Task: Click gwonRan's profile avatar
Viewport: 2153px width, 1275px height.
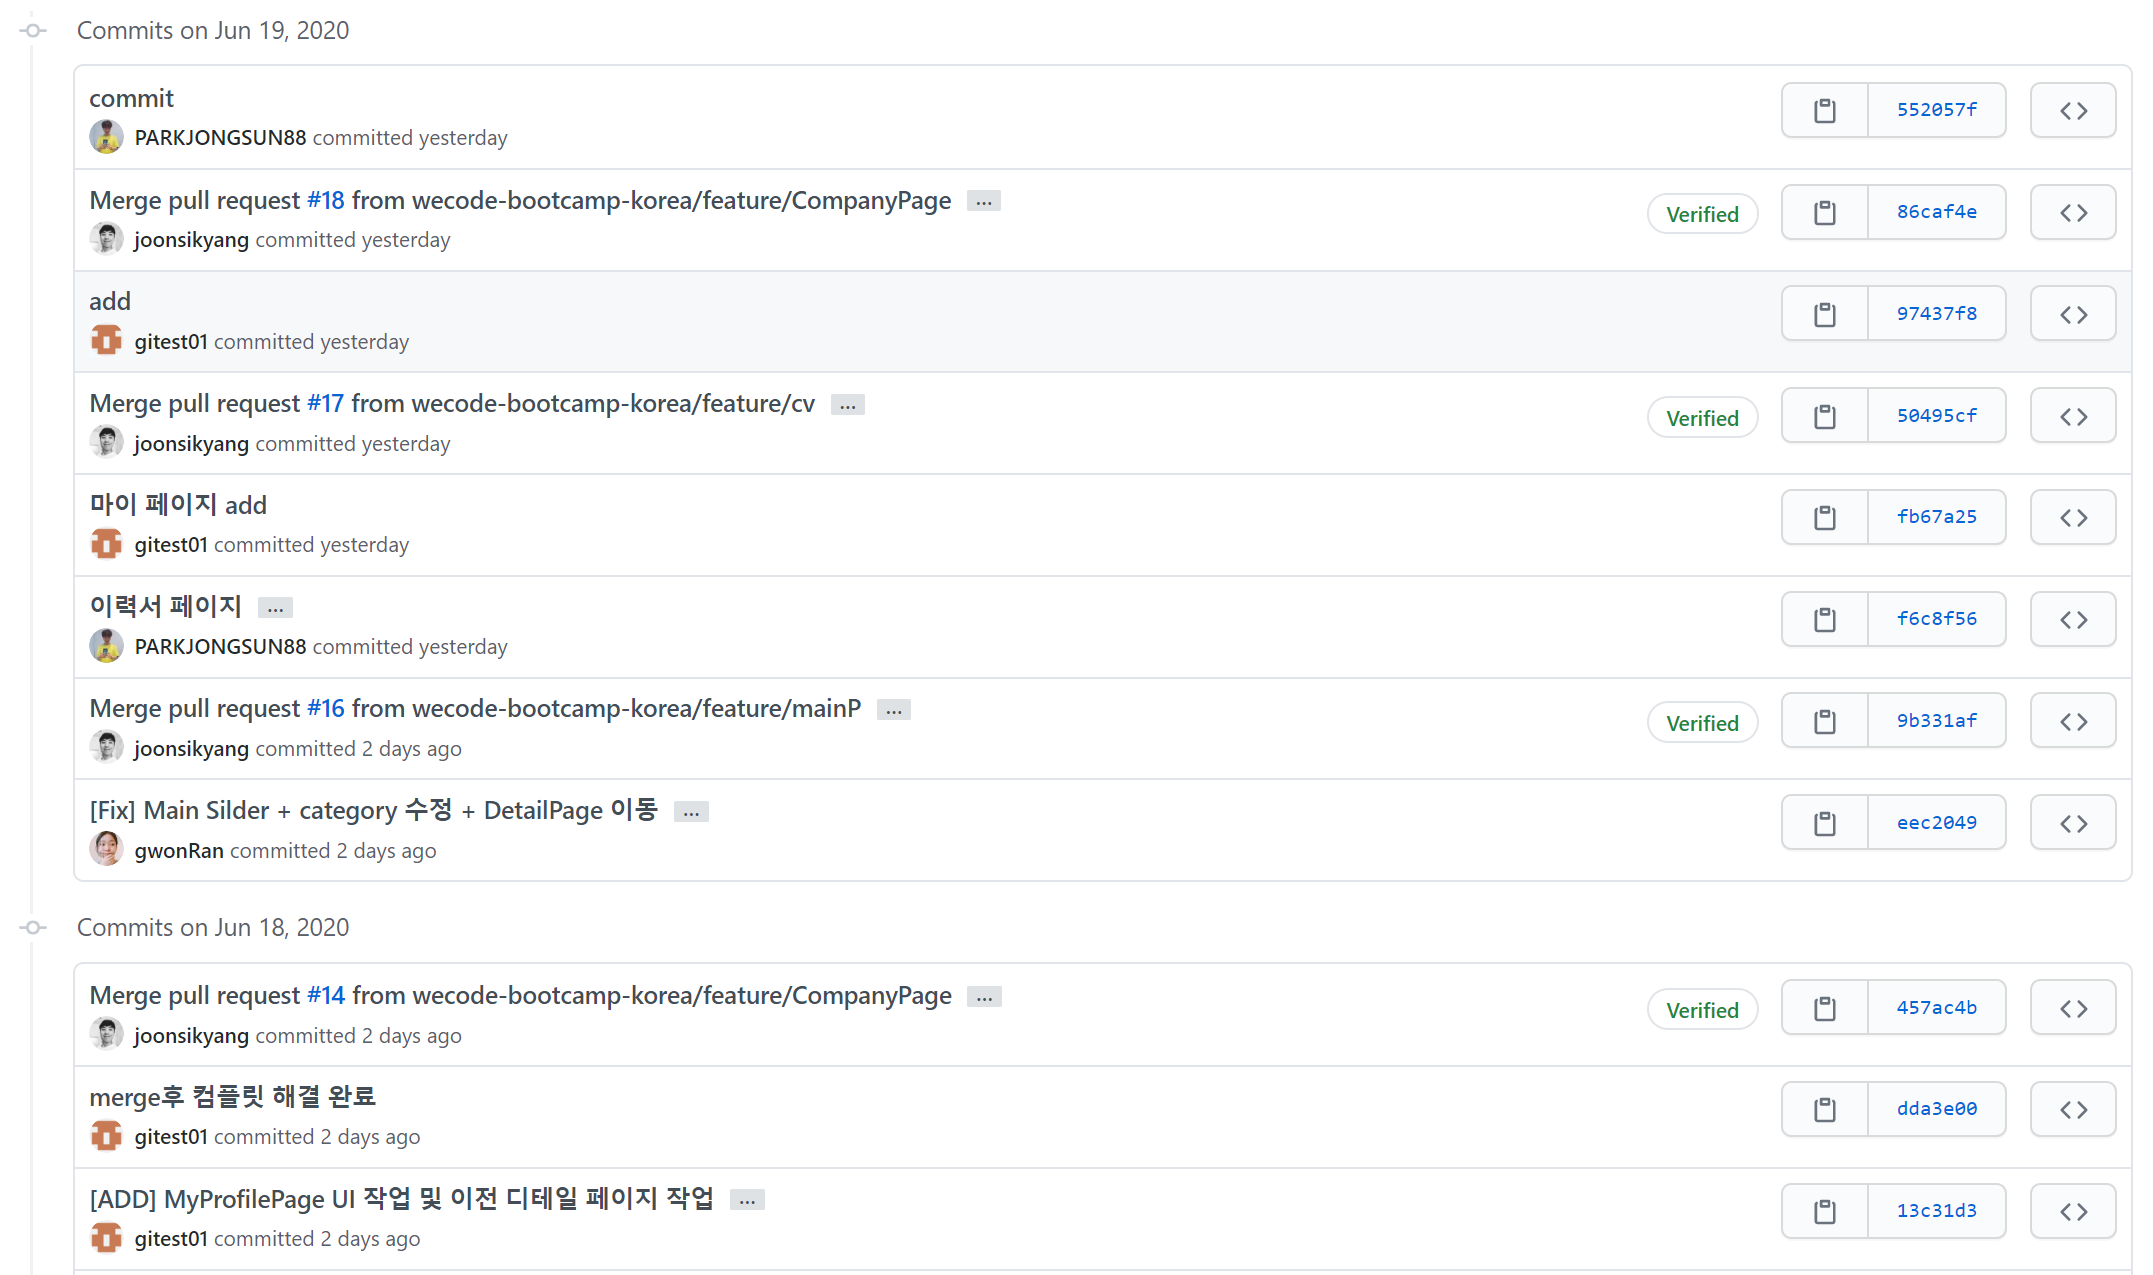Action: [106, 848]
